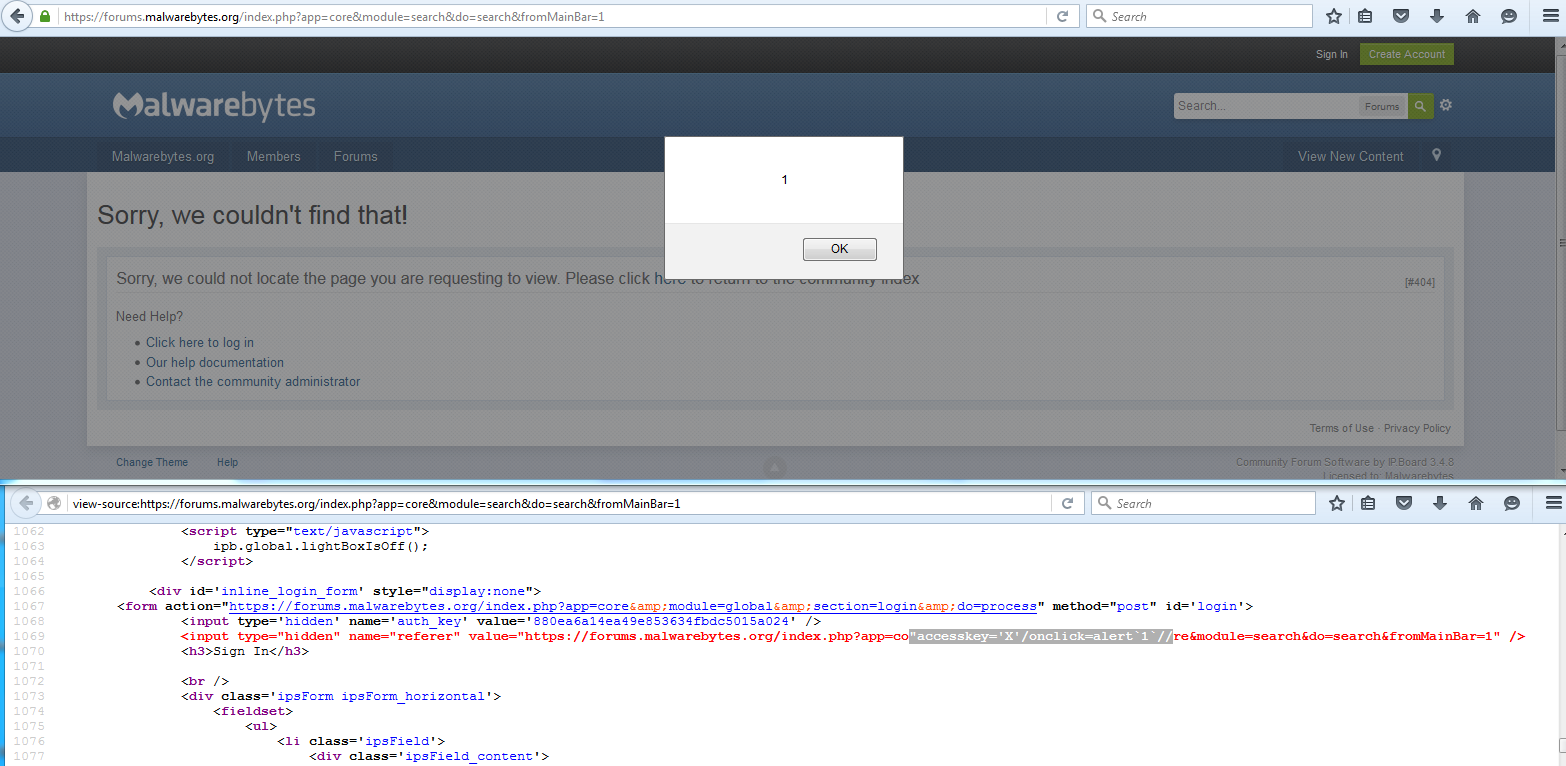Image resolution: width=1566 pixels, height=766 pixels.
Task: Show bookmarks list in view-source window
Action: [1369, 503]
